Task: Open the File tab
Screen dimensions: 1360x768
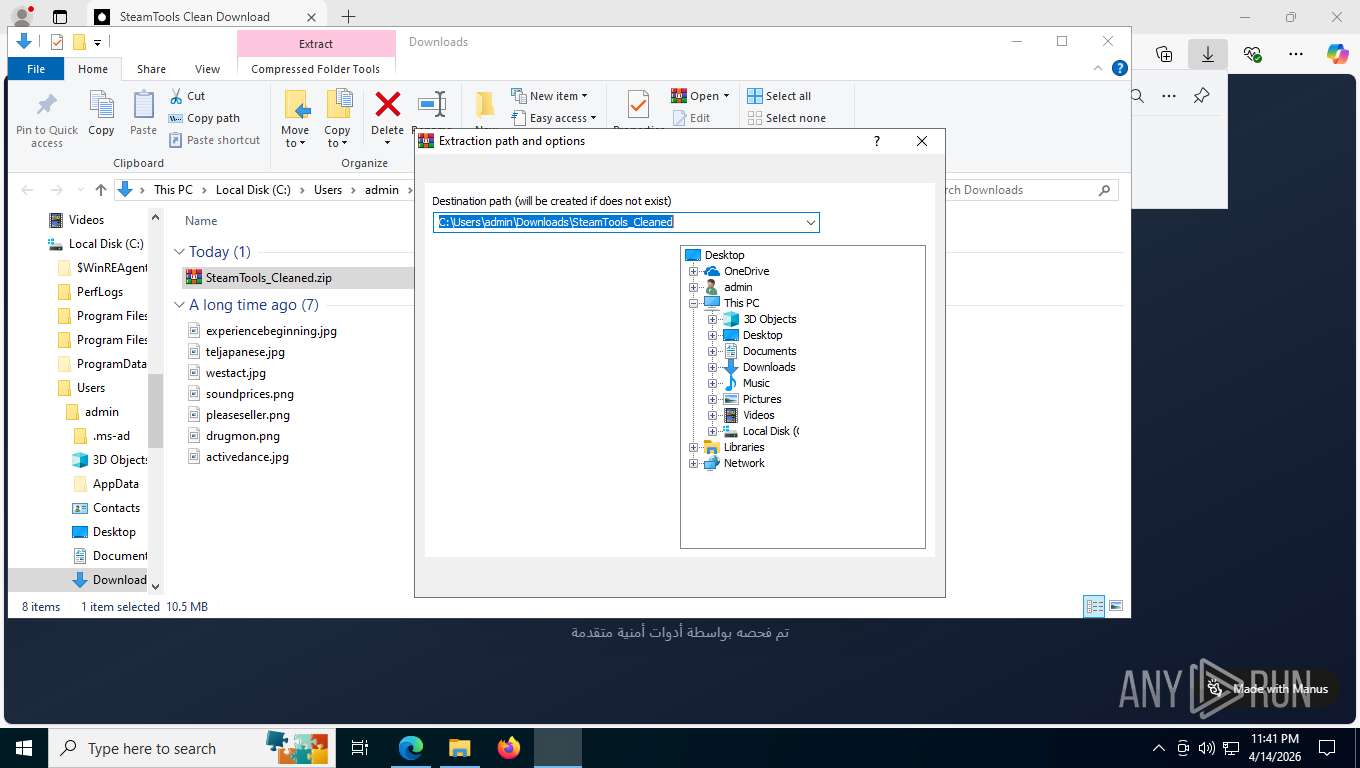Action: pos(36,69)
